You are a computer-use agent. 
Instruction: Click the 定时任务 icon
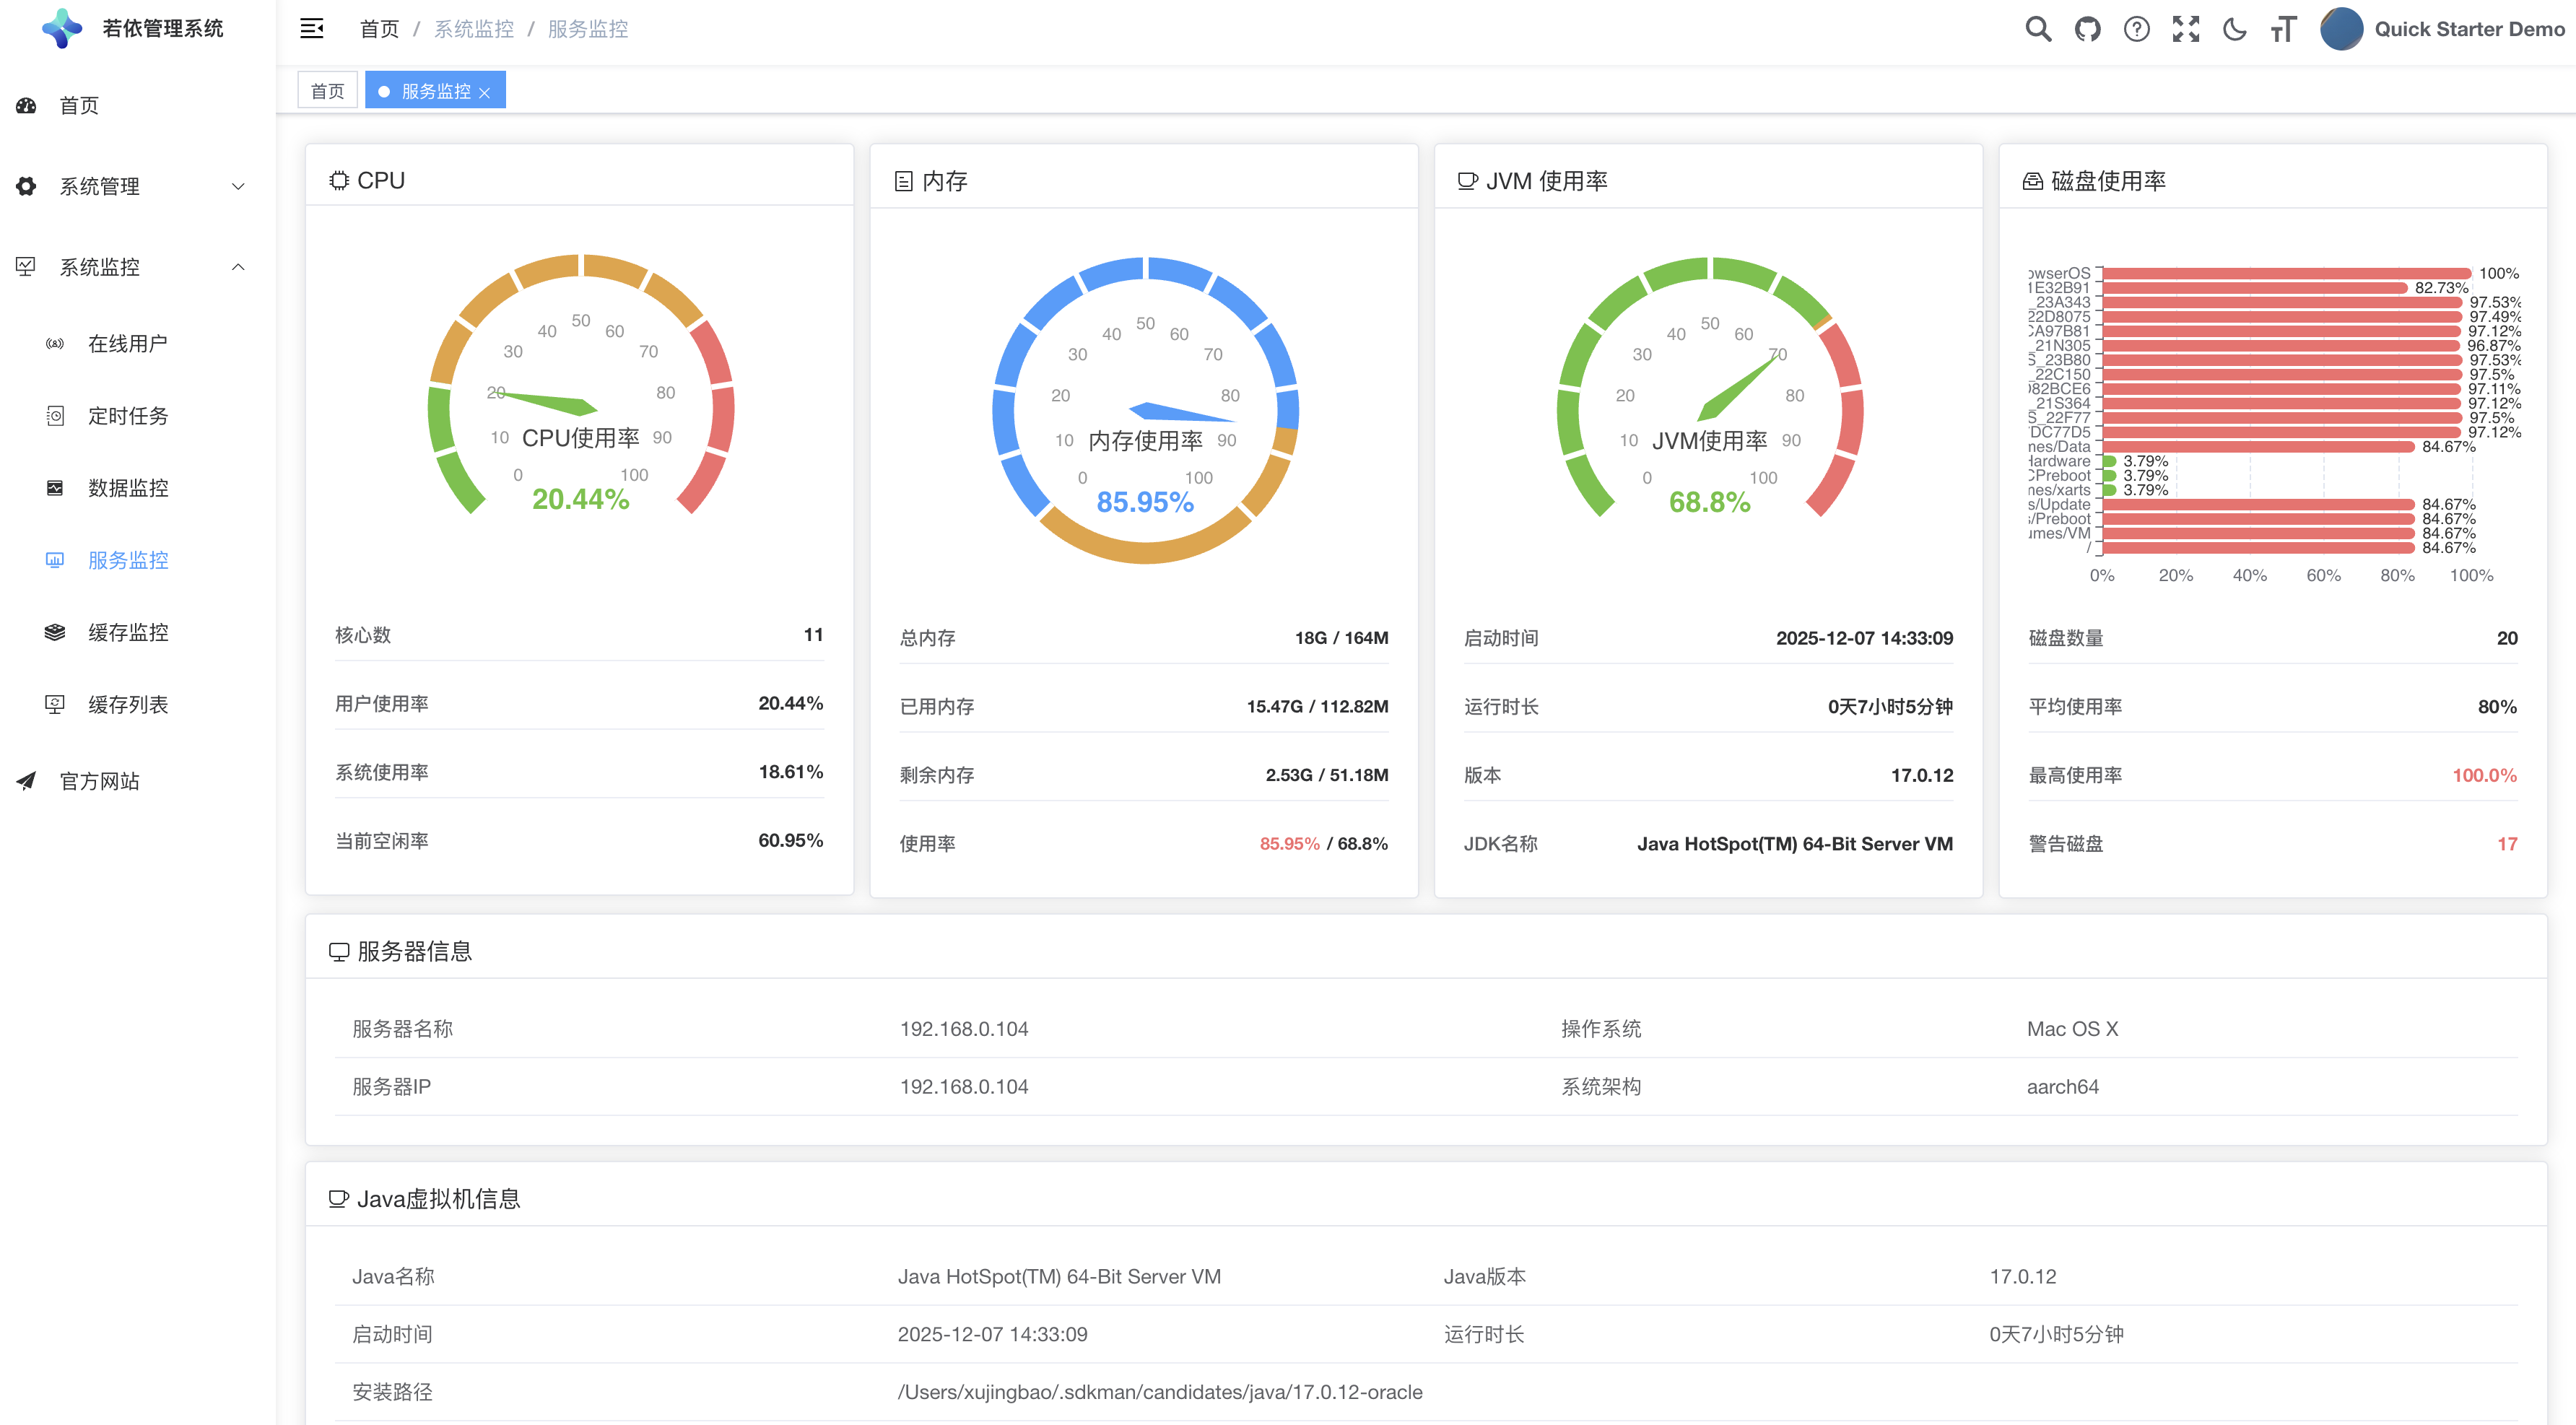coord(55,416)
